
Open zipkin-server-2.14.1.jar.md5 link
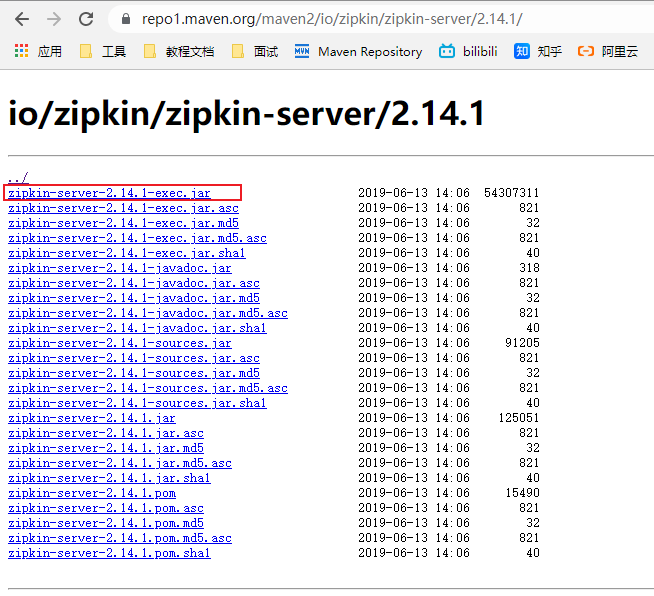coord(106,448)
